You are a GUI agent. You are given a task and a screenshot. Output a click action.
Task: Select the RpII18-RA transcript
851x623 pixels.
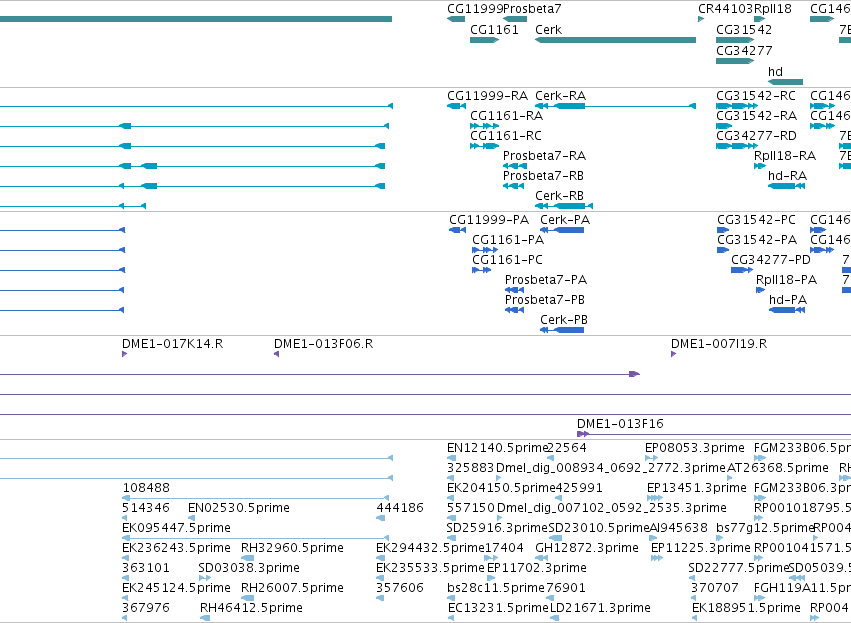pyautogui.click(x=760, y=166)
